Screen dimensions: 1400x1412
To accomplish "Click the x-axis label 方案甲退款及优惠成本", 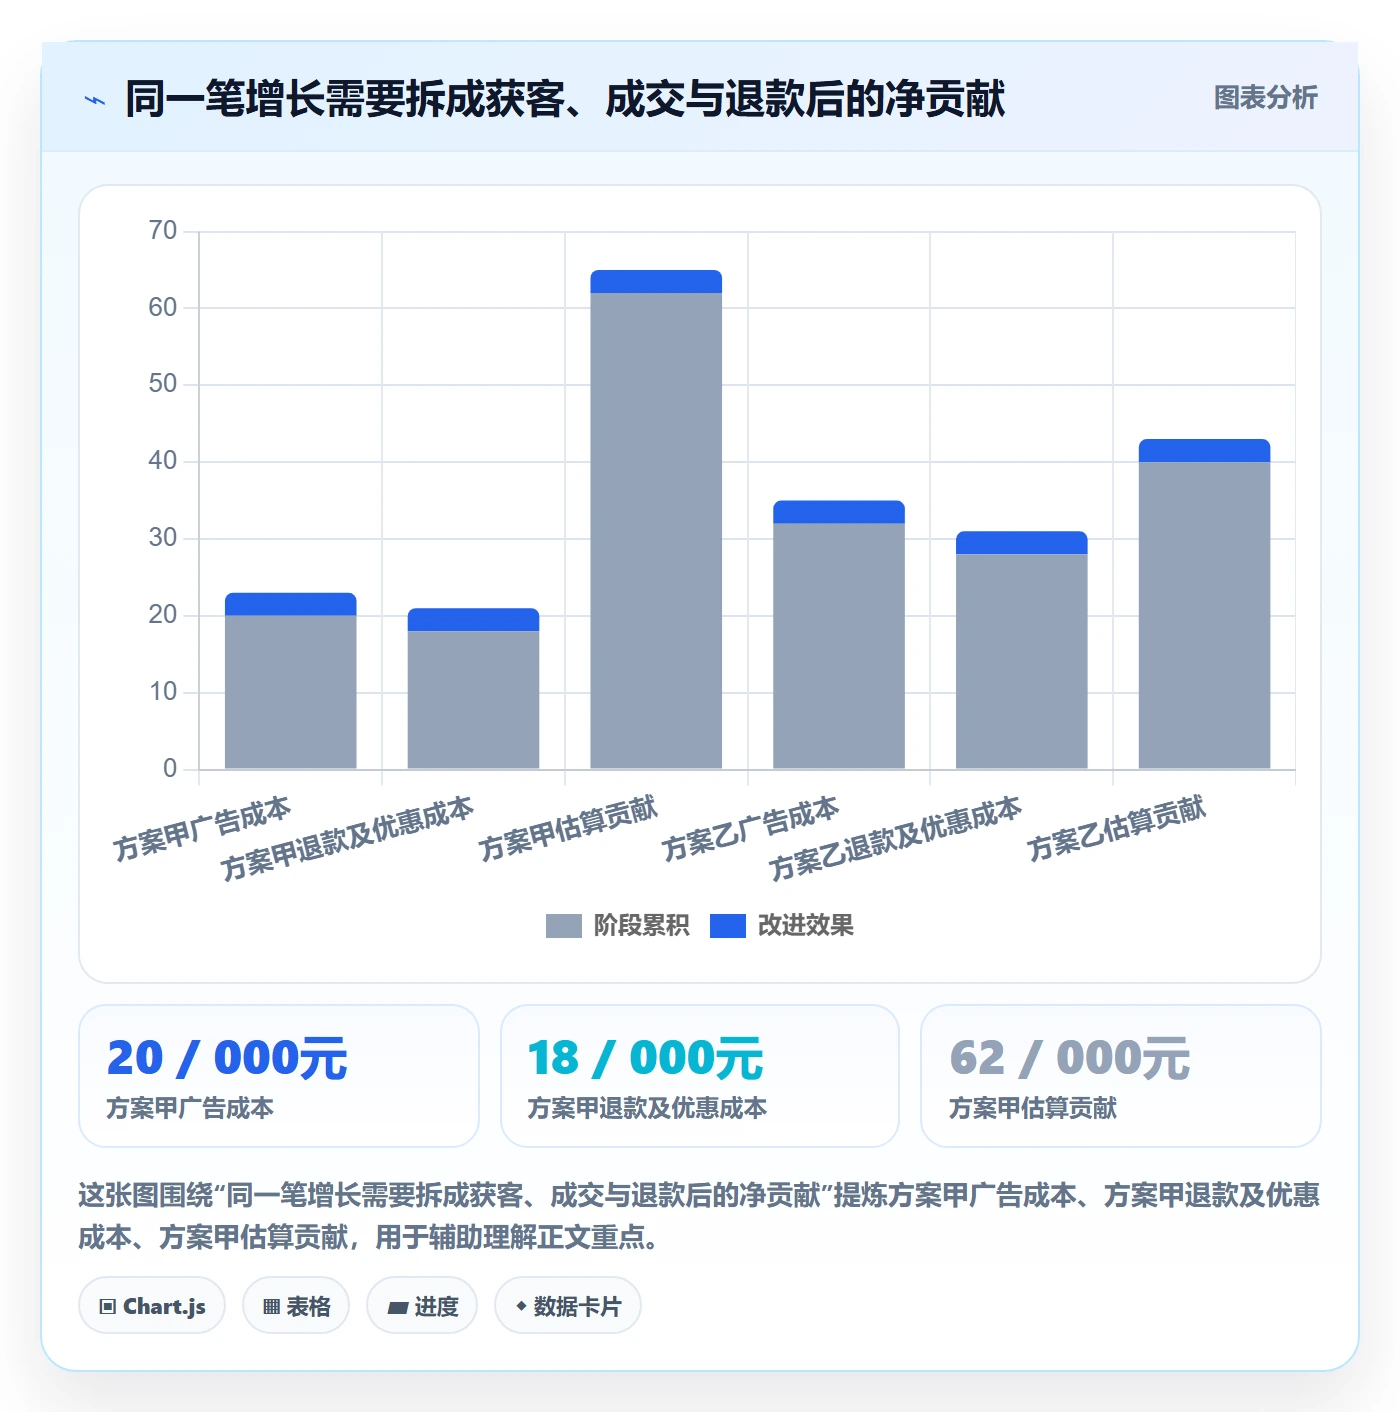I will point(347,839).
